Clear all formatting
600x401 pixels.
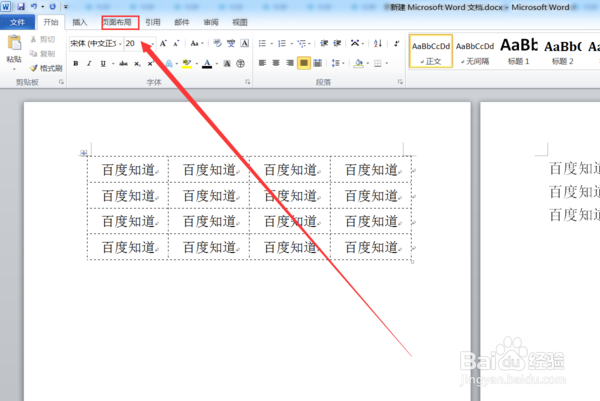point(217,43)
